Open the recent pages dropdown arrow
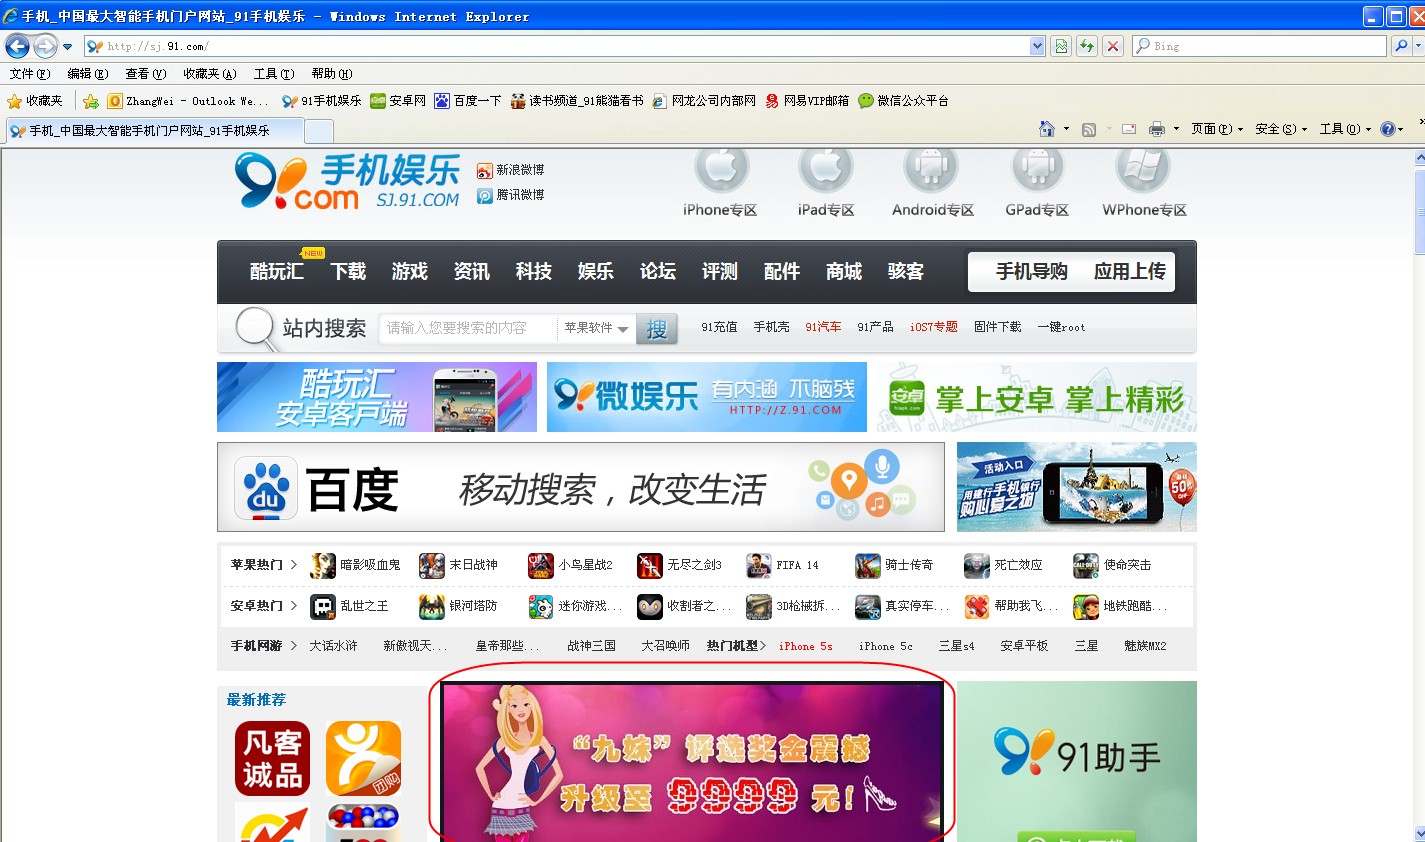Image resolution: width=1425 pixels, height=842 pixels. pos(67,46)
